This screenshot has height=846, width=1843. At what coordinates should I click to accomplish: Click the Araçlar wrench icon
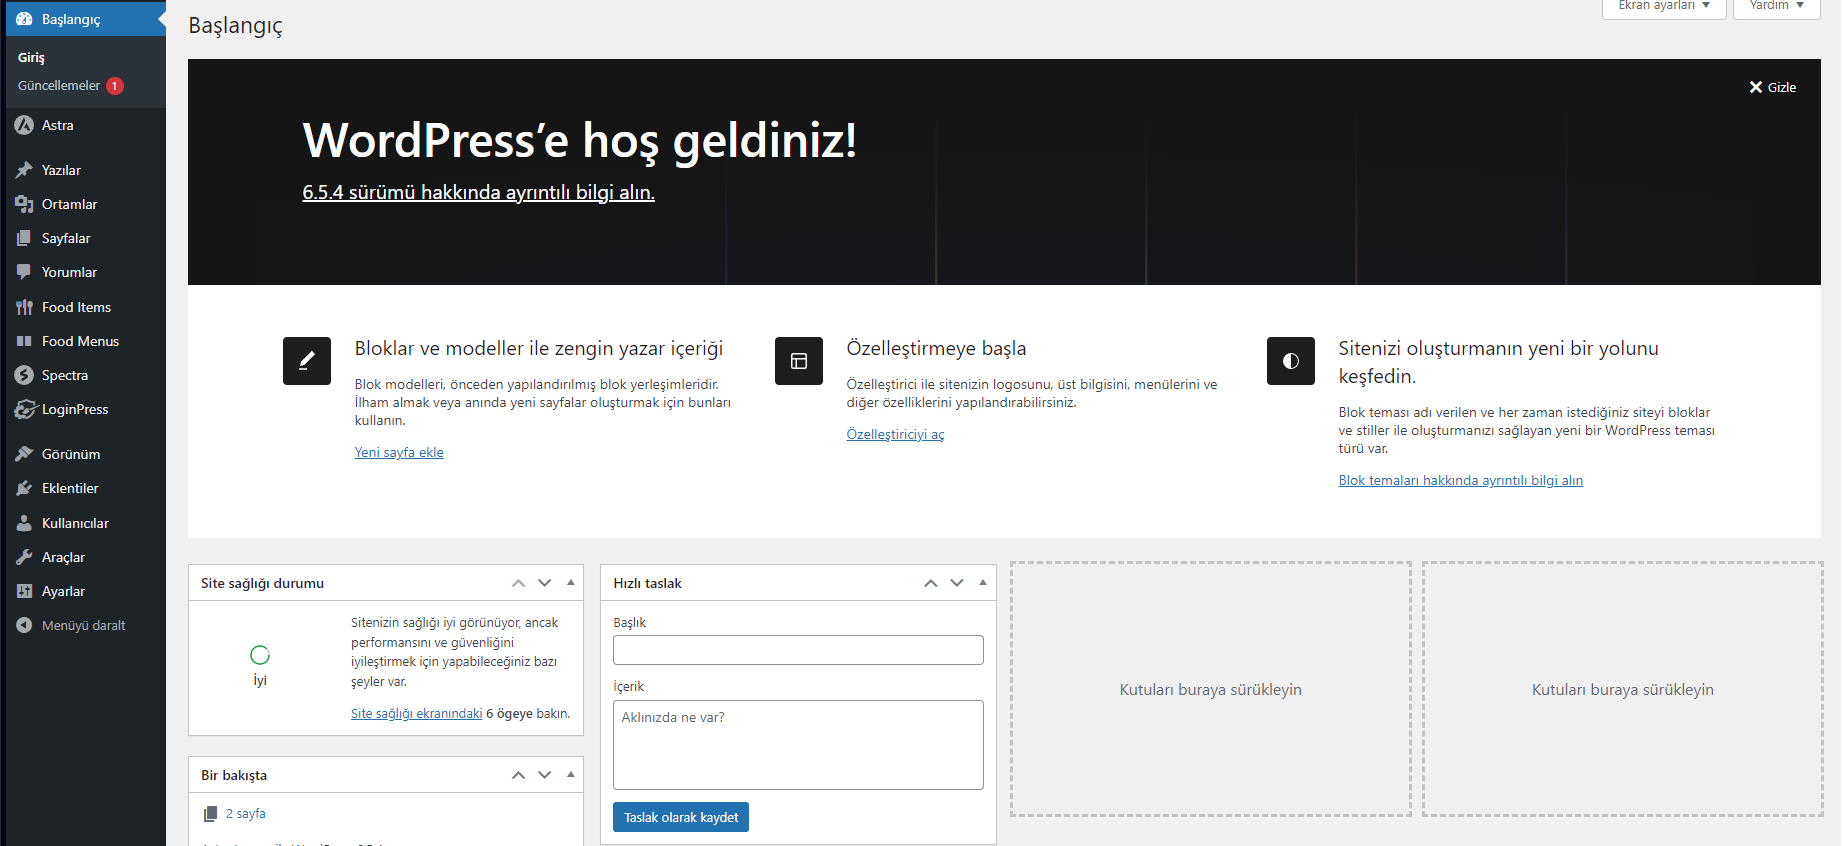point(24,557)
